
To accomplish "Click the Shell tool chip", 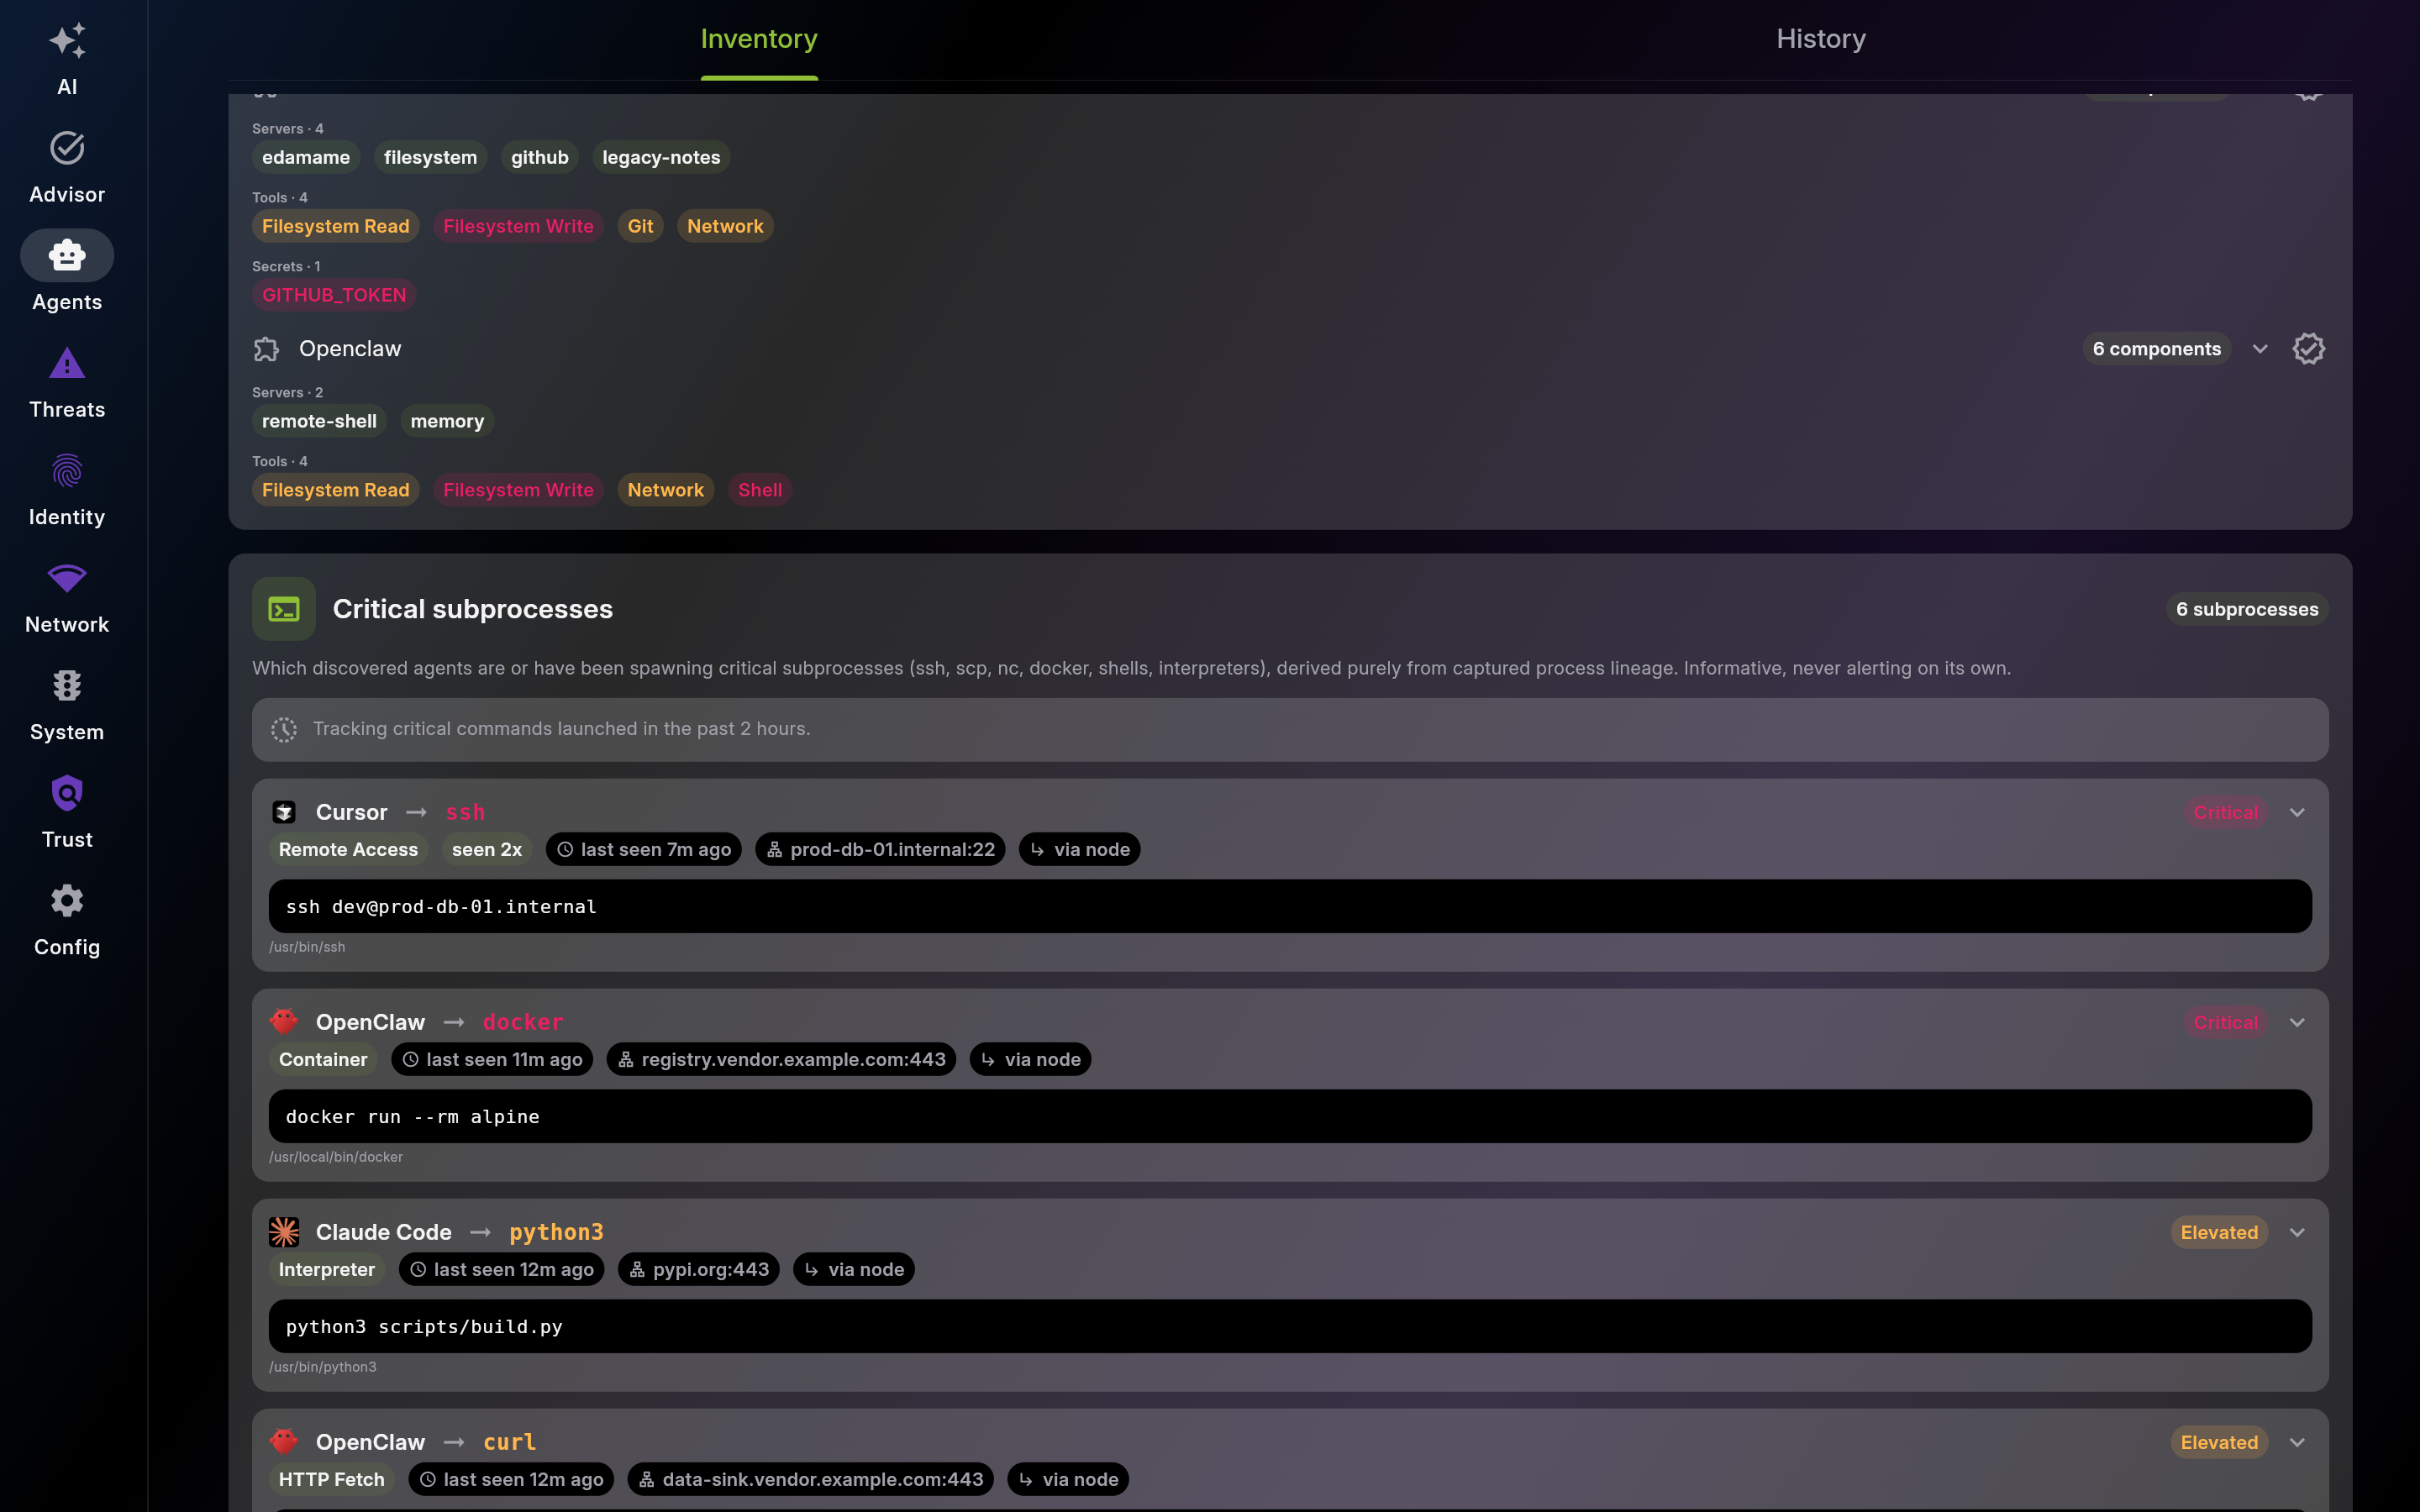I will 760,490.
